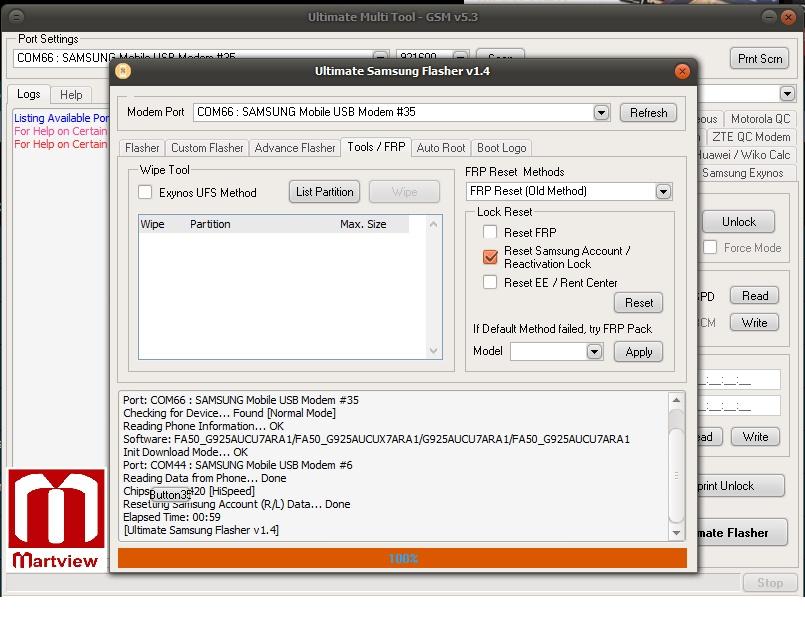Open the dropdown arrow at main window right edge
This screenshot has height=618, width=805.
coord(787,94)
